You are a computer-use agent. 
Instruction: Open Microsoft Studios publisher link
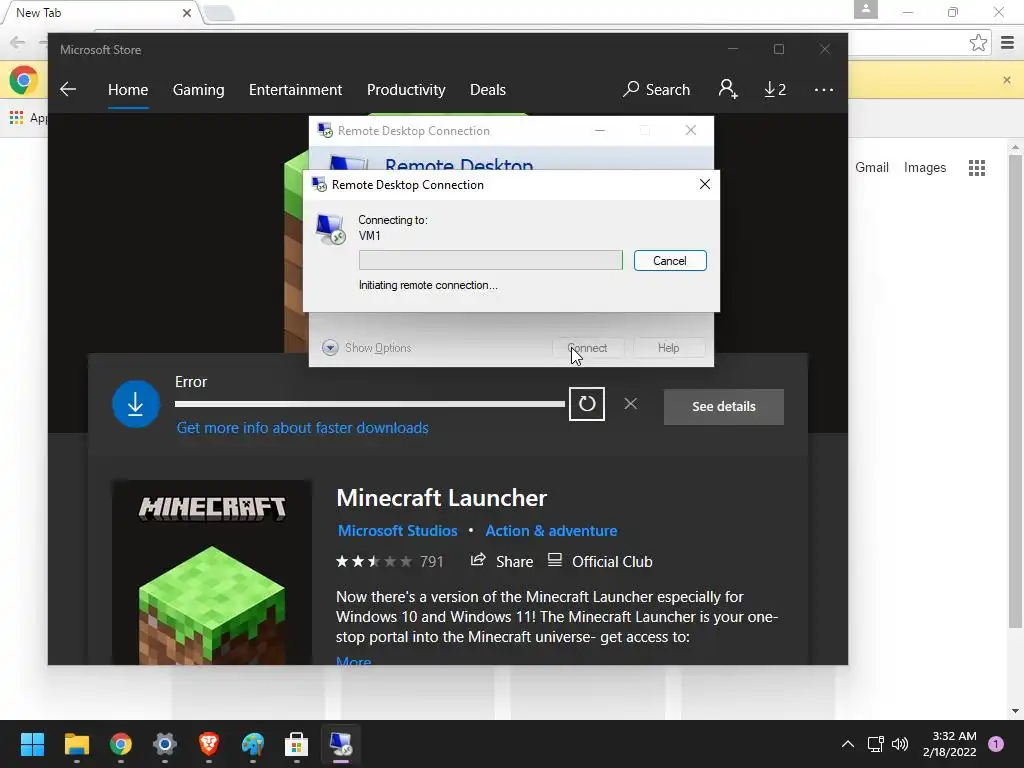point(397,531)
